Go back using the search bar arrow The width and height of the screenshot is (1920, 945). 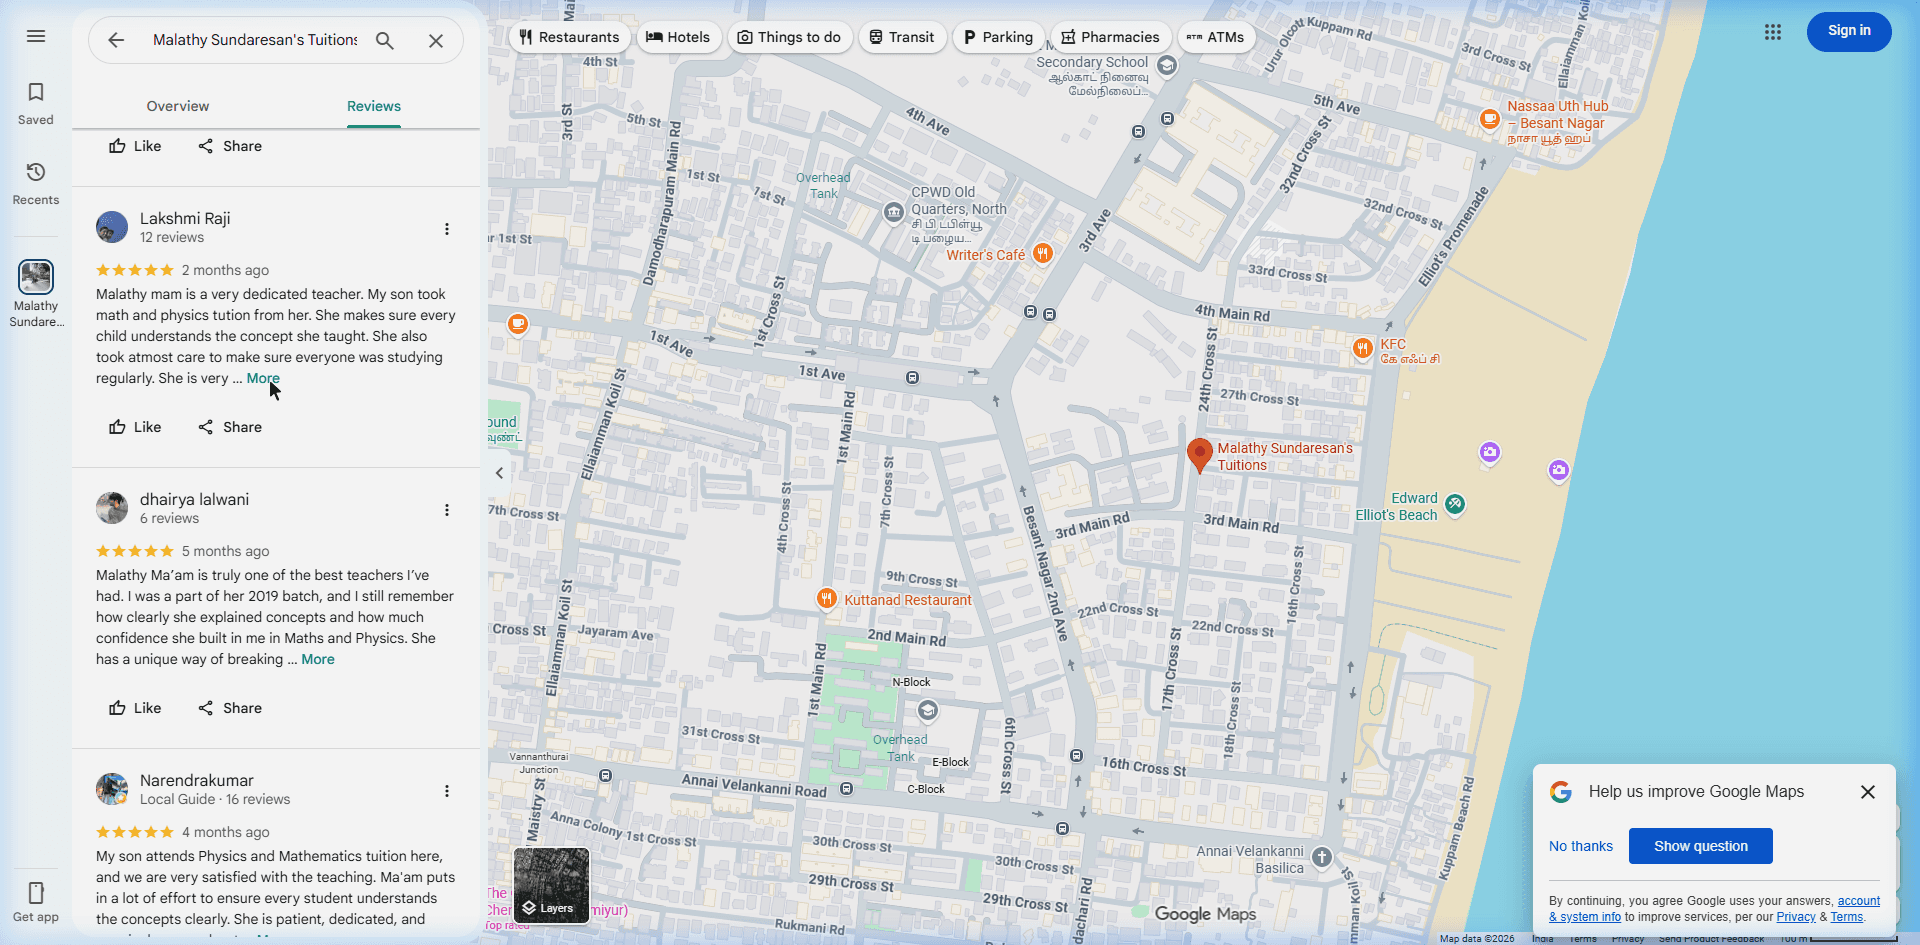116,40
